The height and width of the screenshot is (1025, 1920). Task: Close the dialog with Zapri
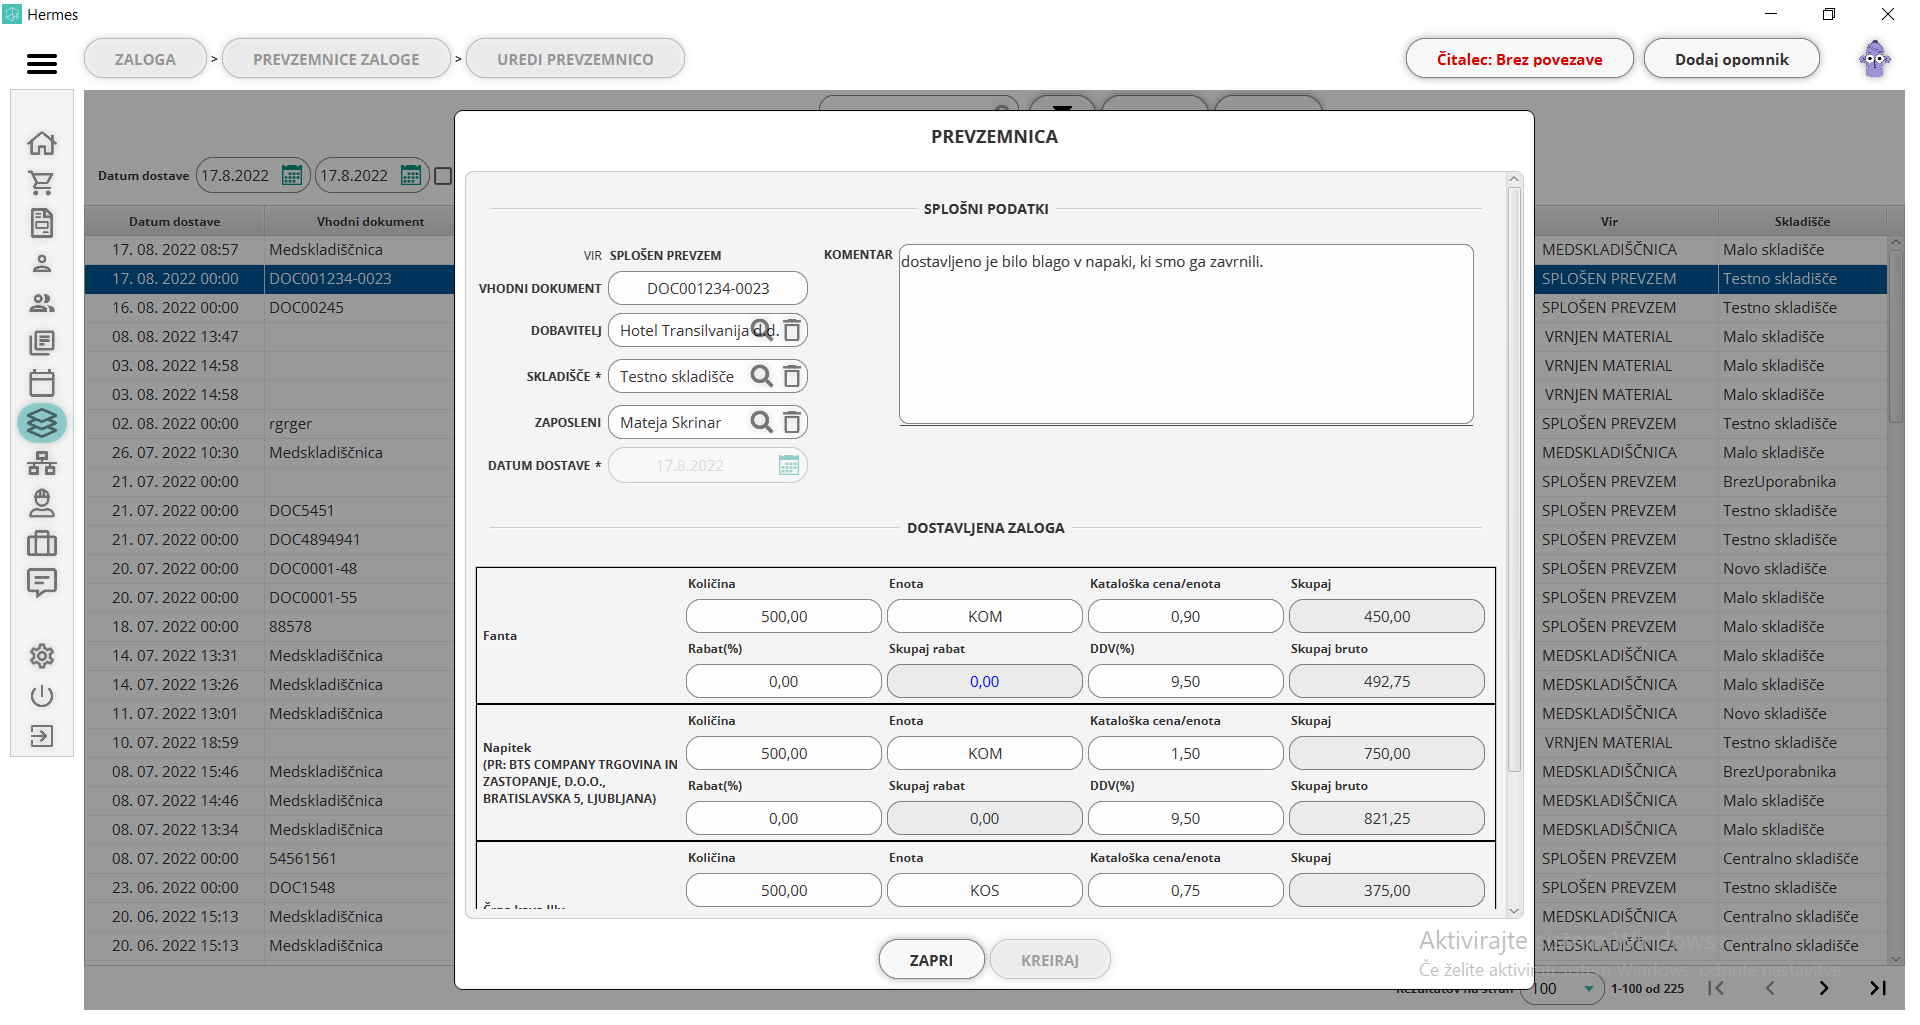coord(931,960)
